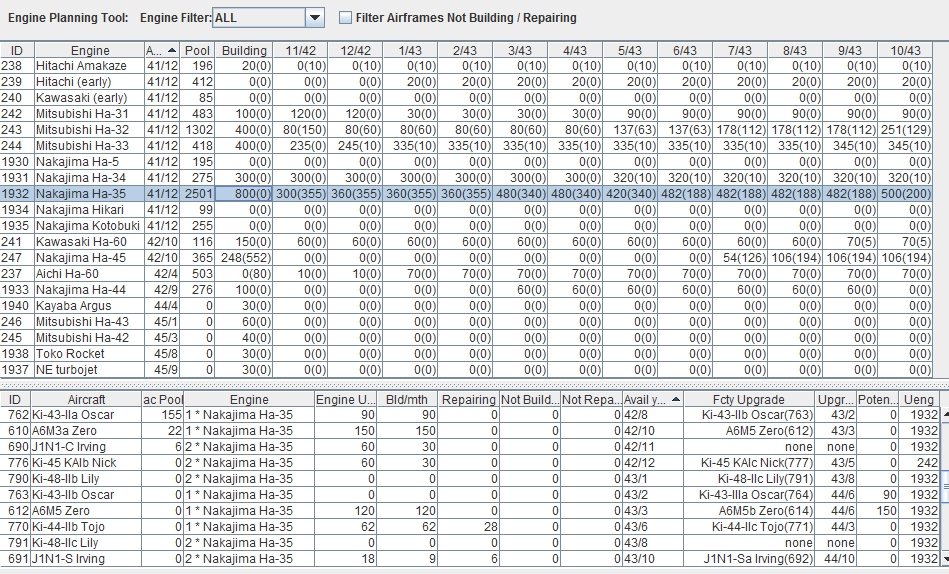Click the ac Pool column header
This screenshot has width=949, height=574.
[163, 400]
